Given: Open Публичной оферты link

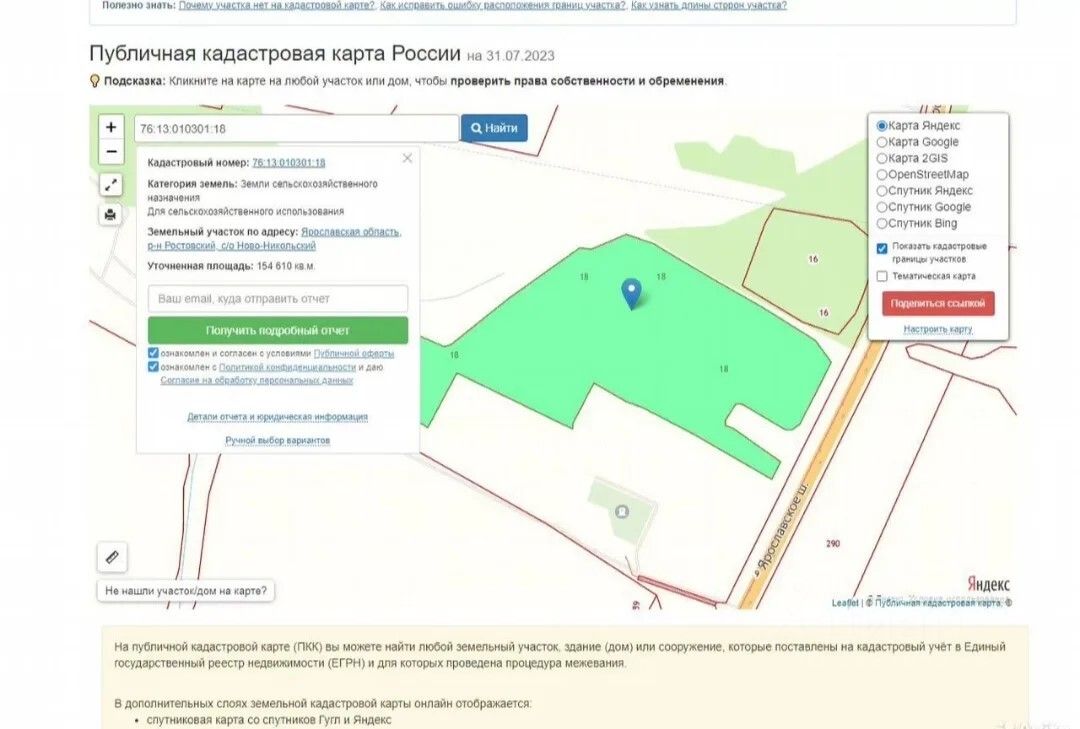Looking at the screenshot, I should click(353, 353).
